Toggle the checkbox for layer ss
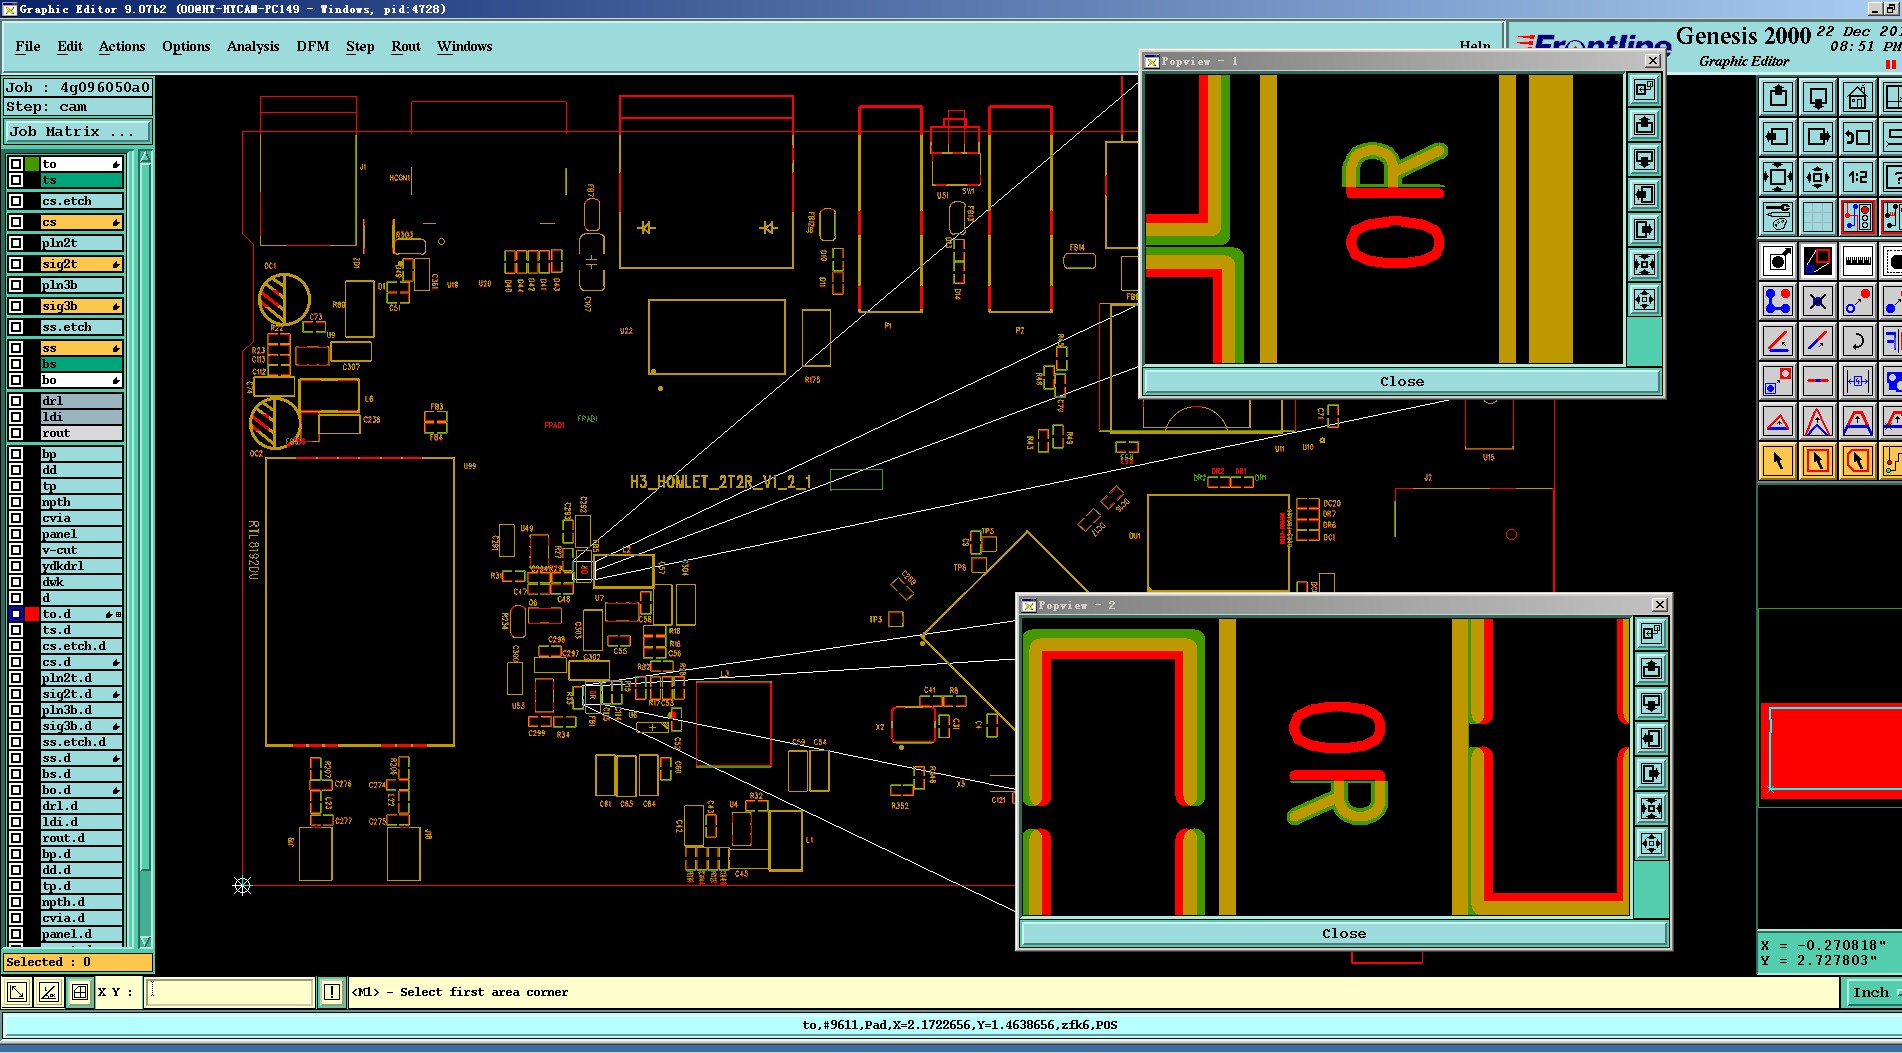1902x1053 pixels. click(16, 348)
